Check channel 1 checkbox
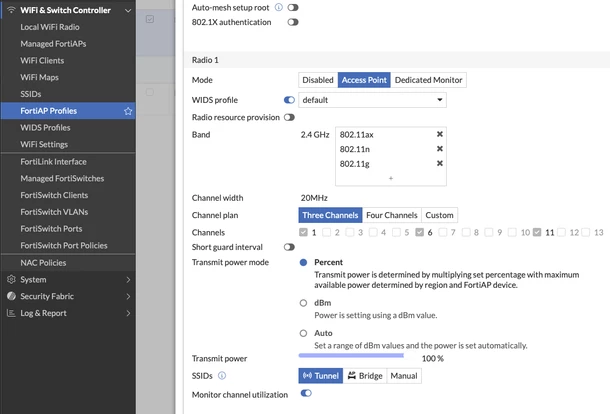Screen dimensions: 610x414 (303, 232)
